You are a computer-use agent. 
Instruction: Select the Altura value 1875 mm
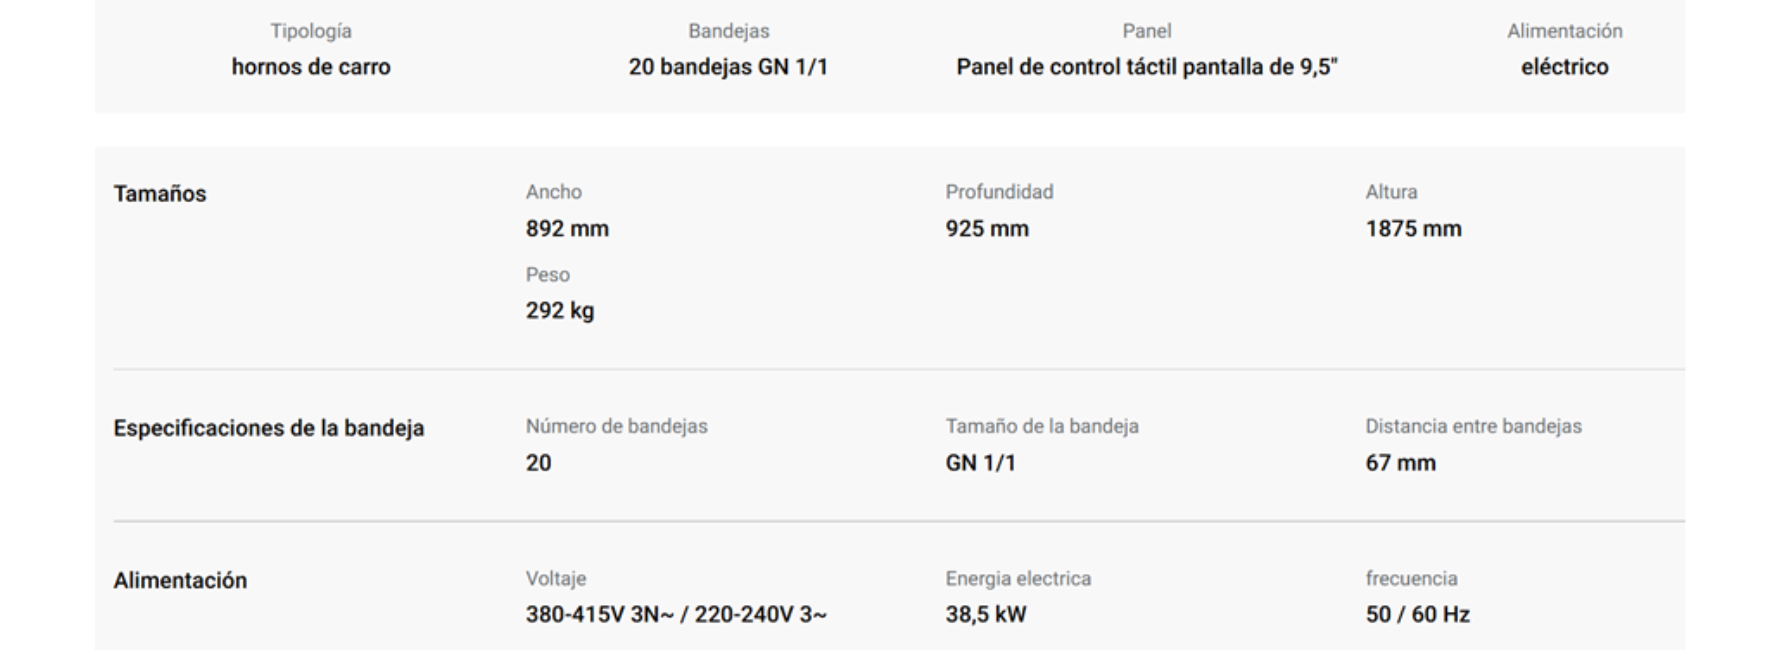pyautogui.click(x=1413, y=229)
